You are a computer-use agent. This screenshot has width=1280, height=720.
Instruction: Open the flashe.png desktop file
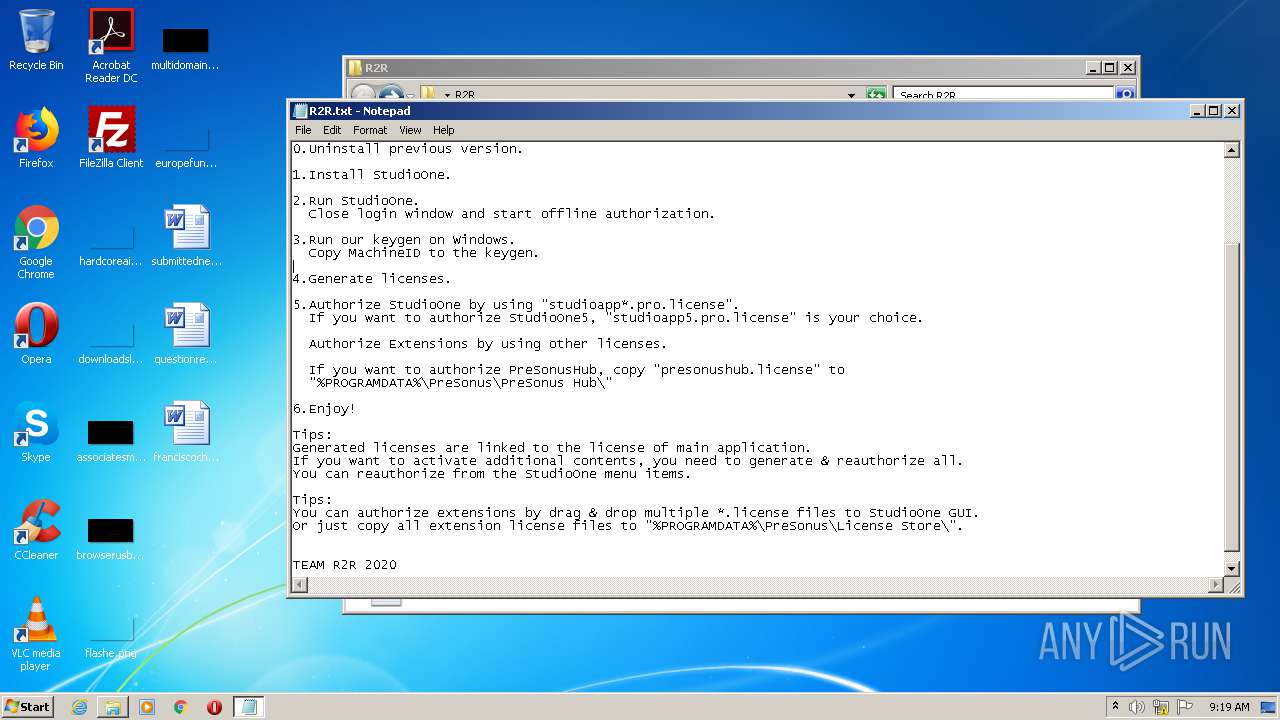111,636
